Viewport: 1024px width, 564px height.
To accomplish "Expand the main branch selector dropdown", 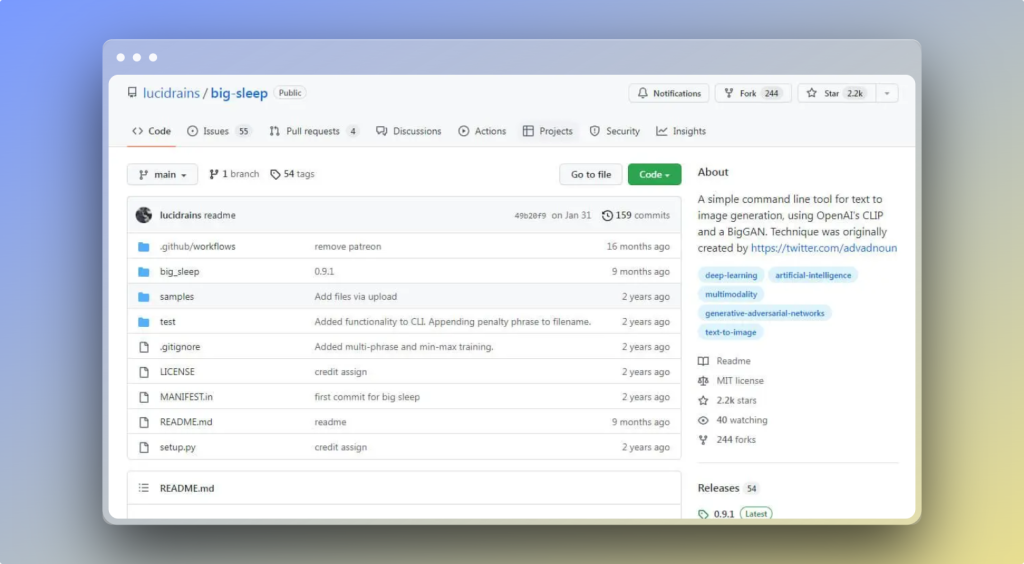I will pyautogui.click(x=162, y=174).
